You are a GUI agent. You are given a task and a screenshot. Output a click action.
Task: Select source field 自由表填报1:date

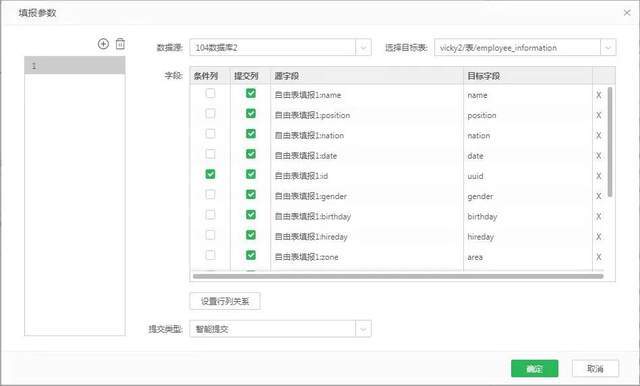click(306, 156)
